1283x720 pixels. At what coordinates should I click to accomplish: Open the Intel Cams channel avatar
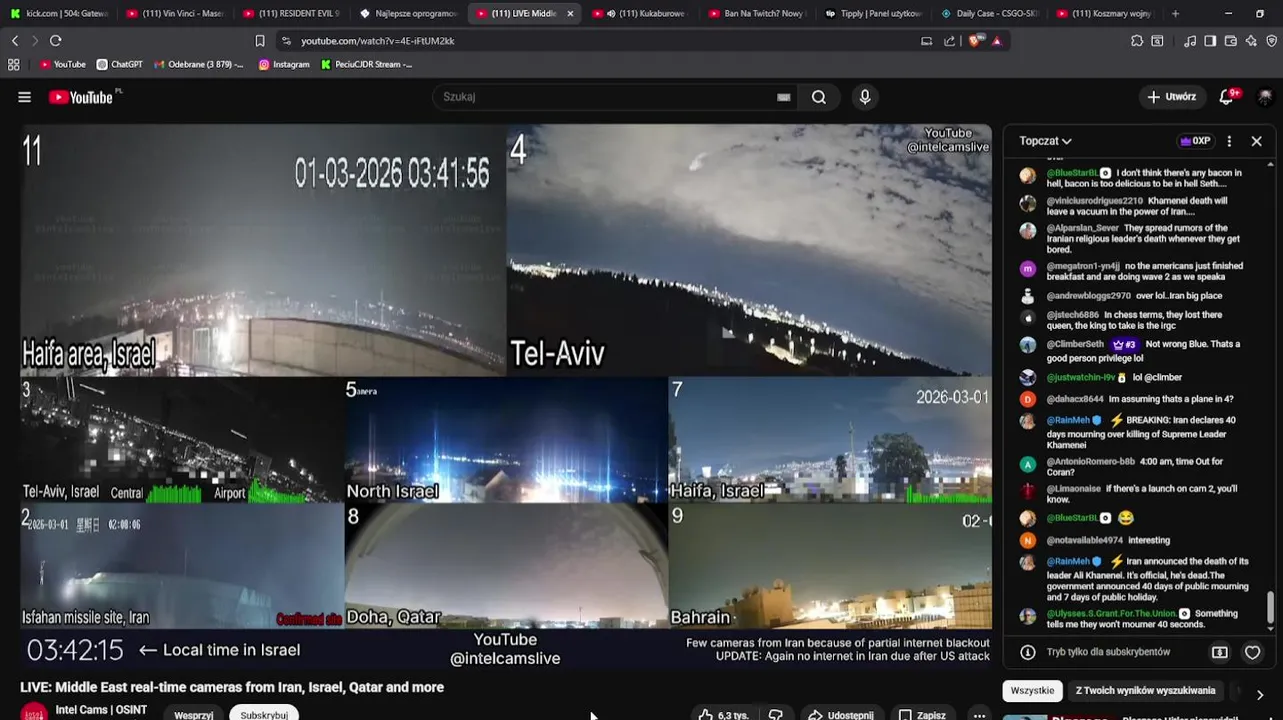pyautogui.click(x=34, y=713)
